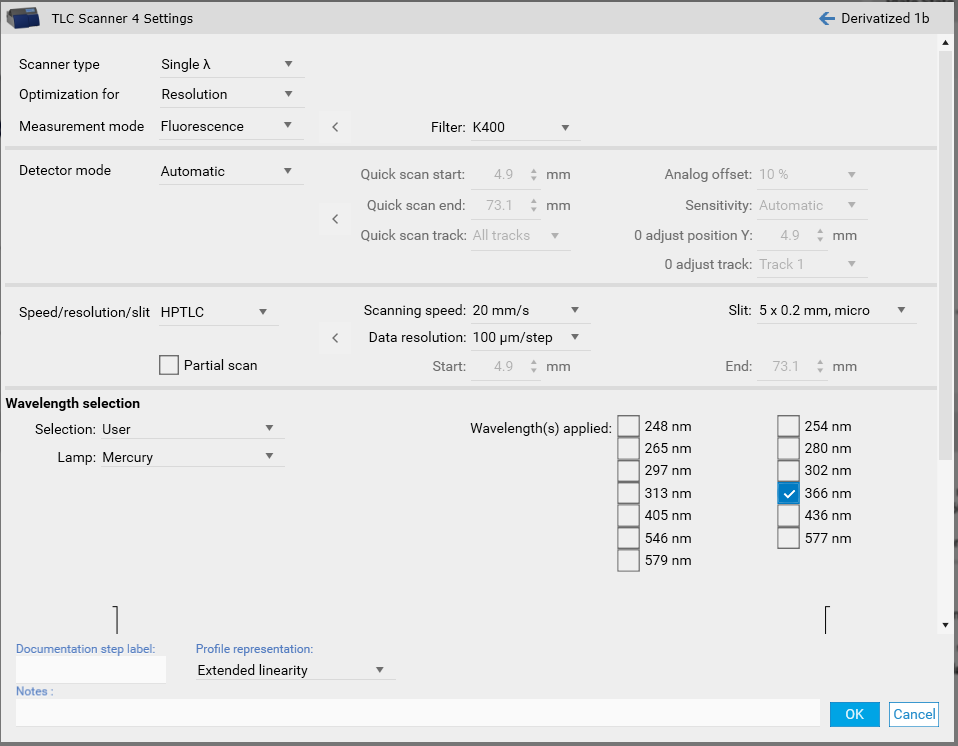Open the Scanner type dropdown
The width and height of the screenshot is (958, 746).
pyautogui.click(x=231, y=64)
